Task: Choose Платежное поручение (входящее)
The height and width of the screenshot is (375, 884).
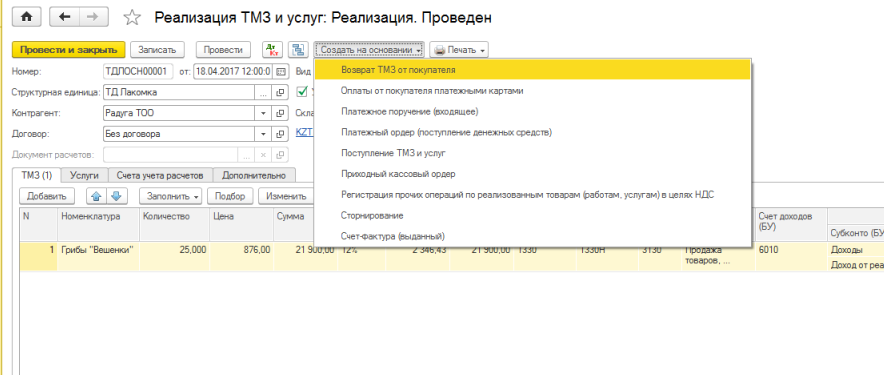Action: pos(532,112)
